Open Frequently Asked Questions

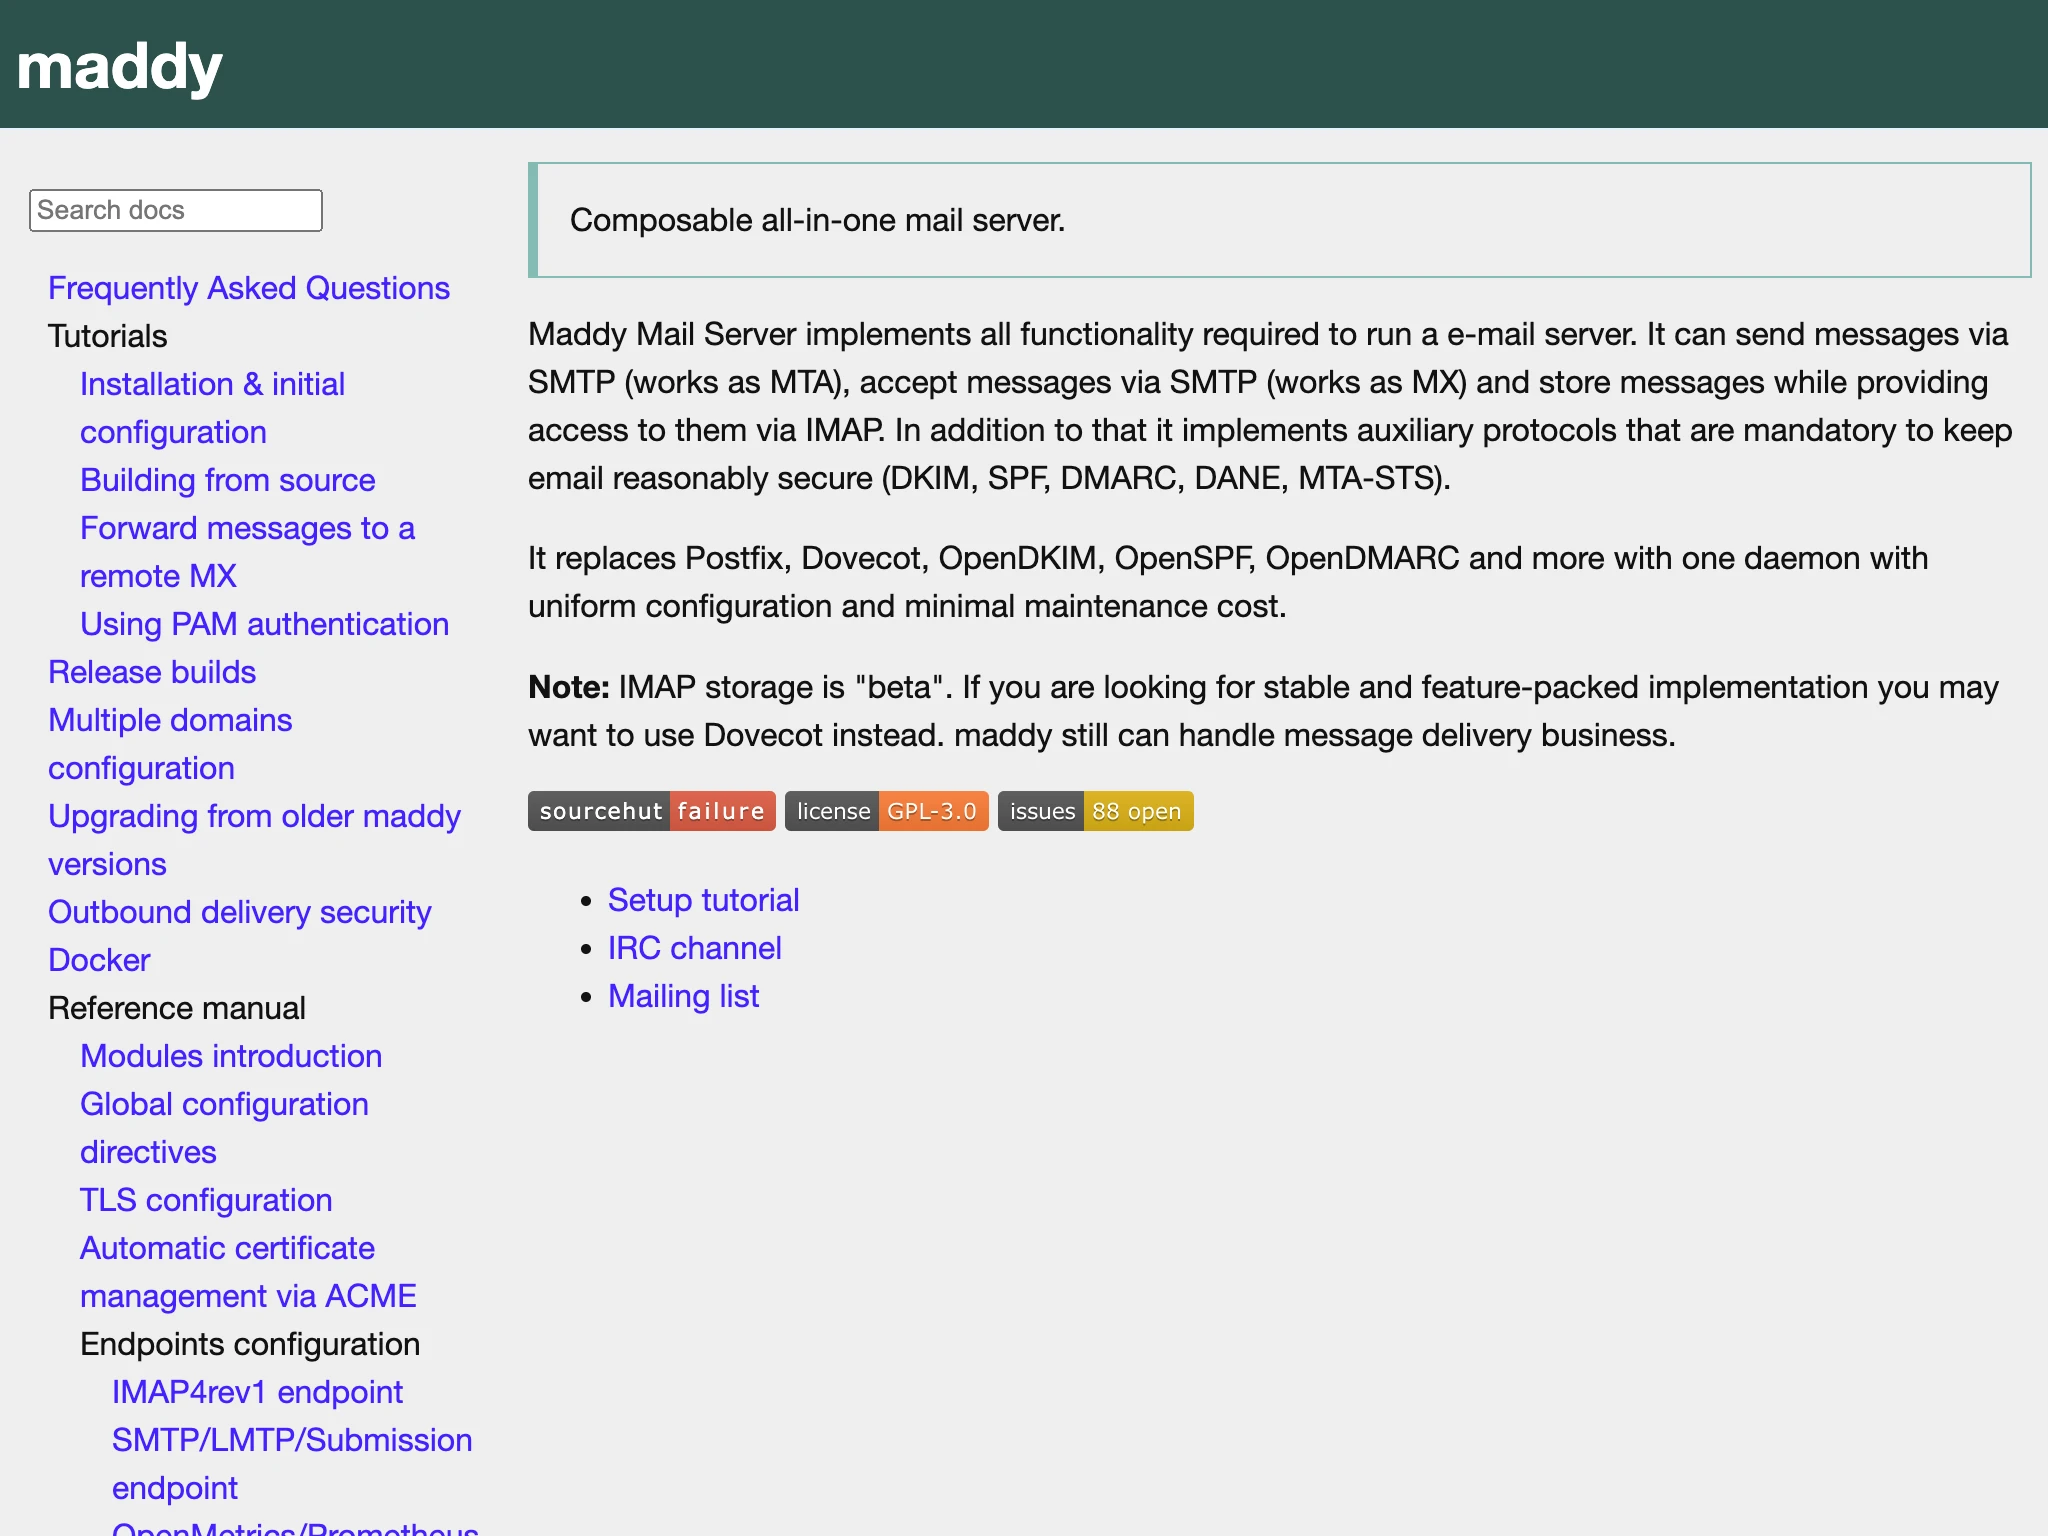248,288
